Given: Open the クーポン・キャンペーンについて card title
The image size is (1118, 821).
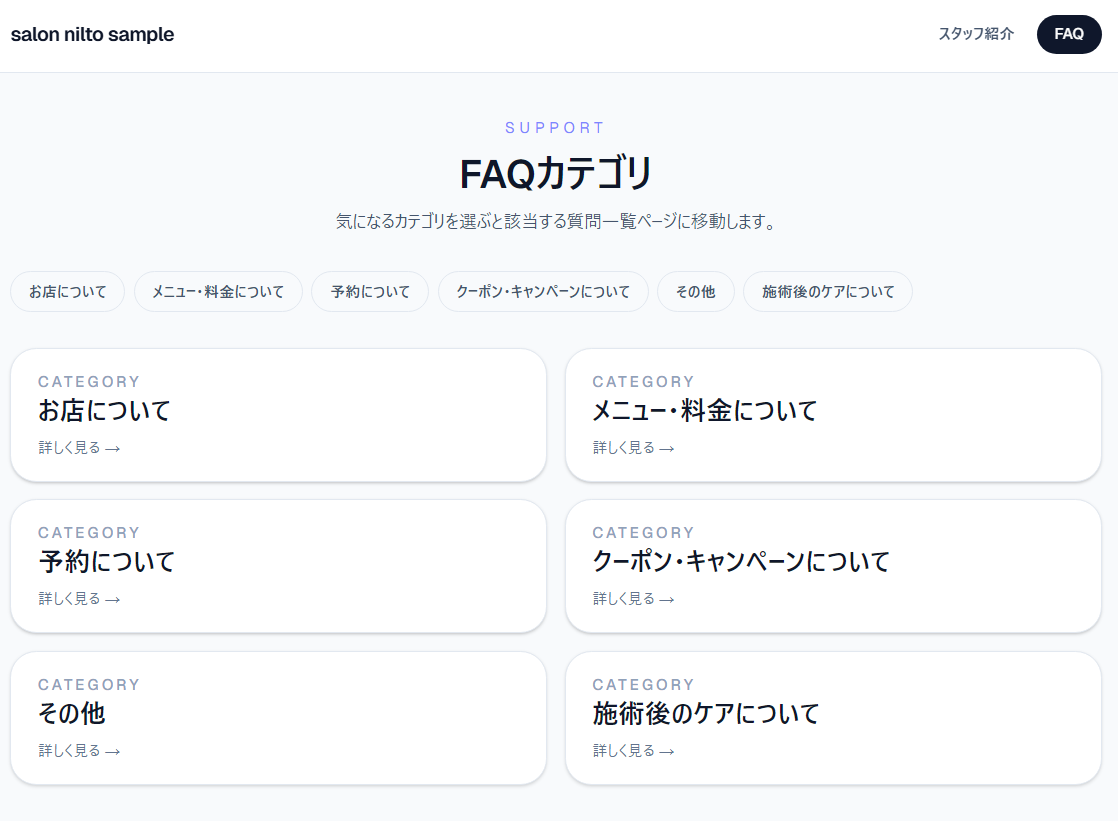Looking at the screenshot, I should click(740, 561).
